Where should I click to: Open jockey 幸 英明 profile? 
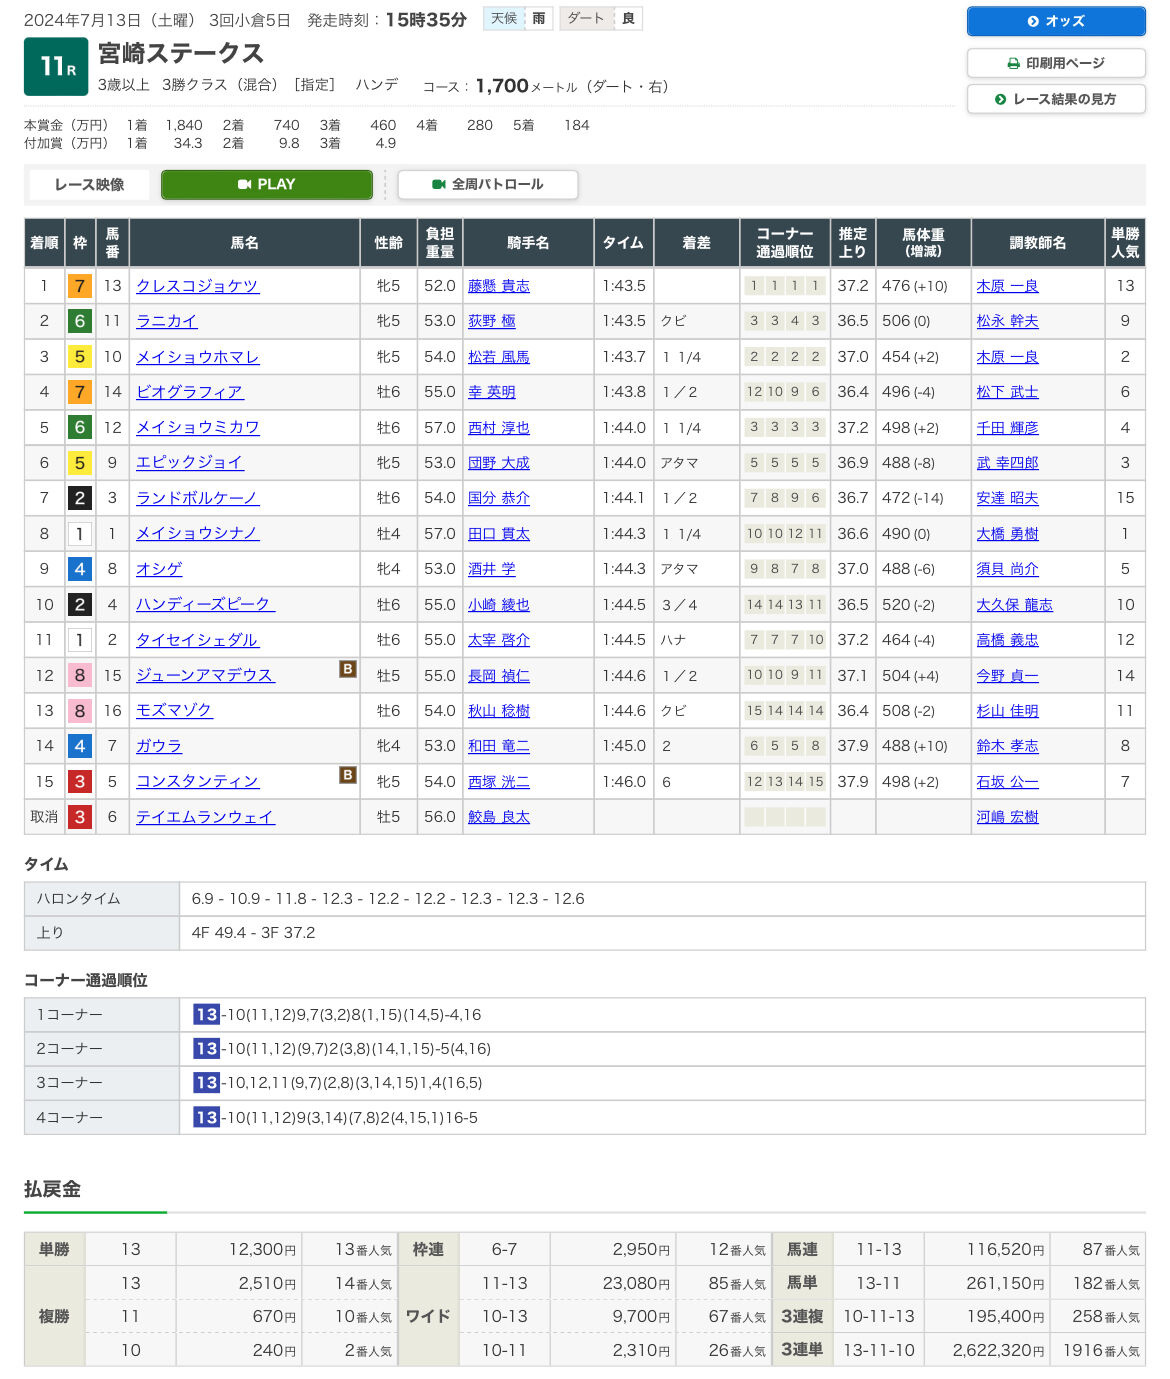coord(492,392)
